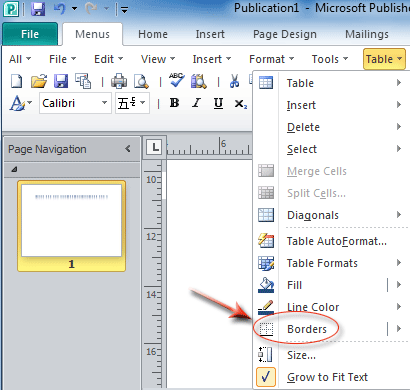This screenshot has width=410, height=390.
Task: Run the ABC Spelling check icon
Action: pyautogui.click(x=177, y=80)
